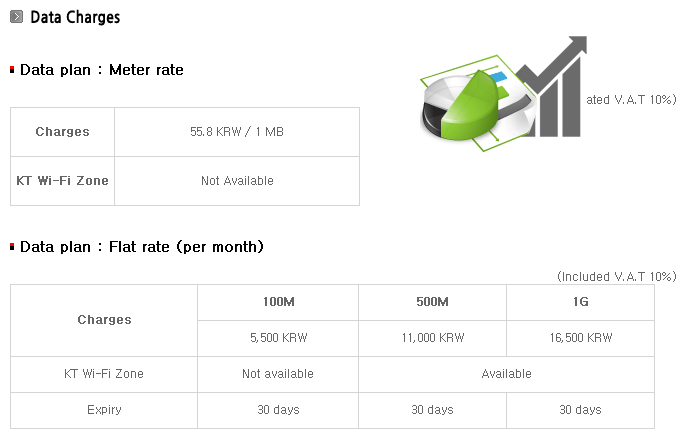
Task: Click the red bullet before Flat rate
Action: [x=12, y=246]
